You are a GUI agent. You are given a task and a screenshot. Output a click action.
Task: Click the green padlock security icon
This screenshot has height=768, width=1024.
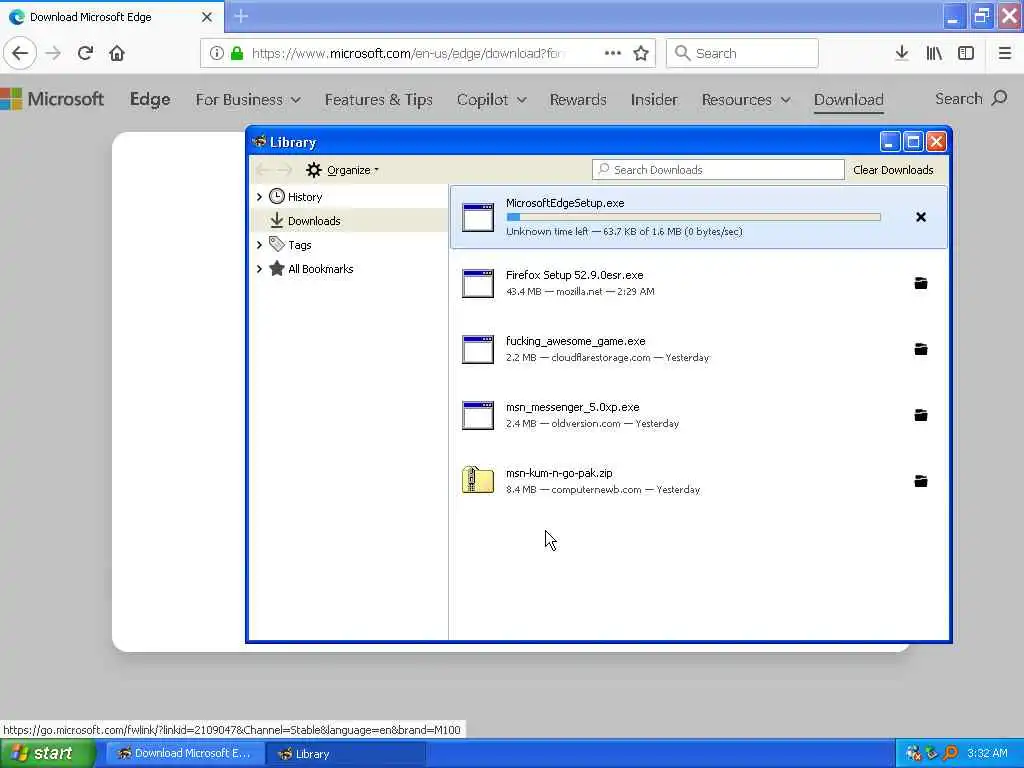pyautogui.click(x=237, y=53)
